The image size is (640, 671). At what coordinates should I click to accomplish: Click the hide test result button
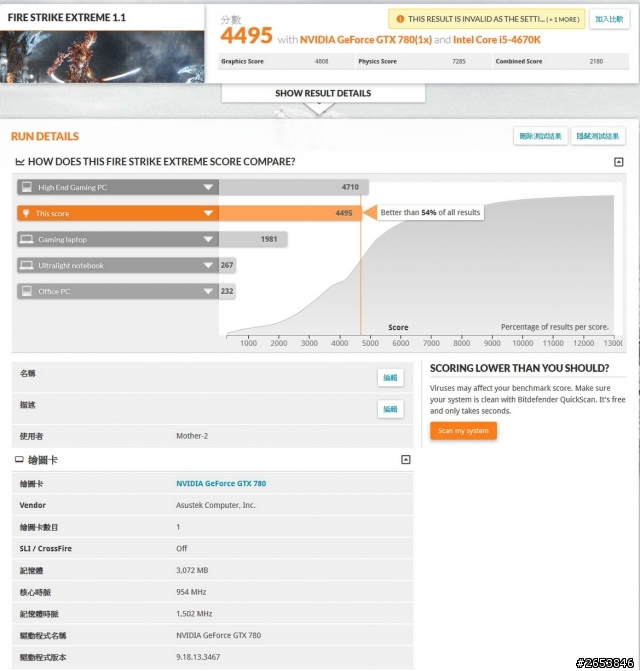pos(598,136)
